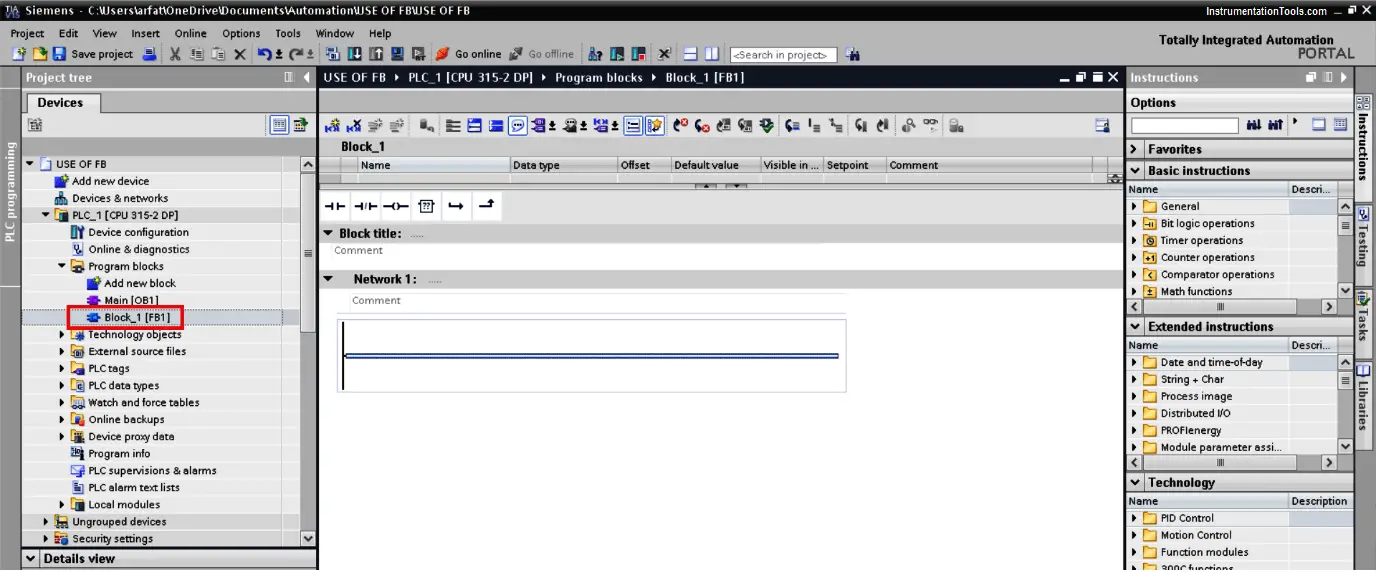This screenshot has width=1376, height=572.
Task: Click the Monitoring on/off glasses icon
Action: pyautogui.click(x=930, y=125)
